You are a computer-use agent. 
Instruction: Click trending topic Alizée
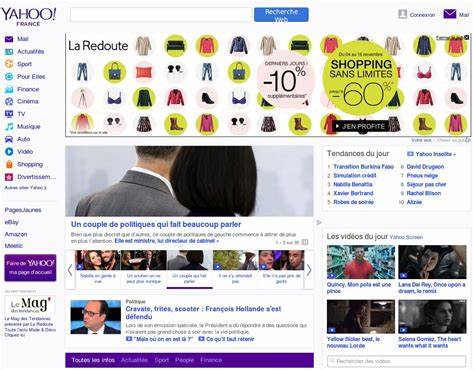tap(414, 202)
